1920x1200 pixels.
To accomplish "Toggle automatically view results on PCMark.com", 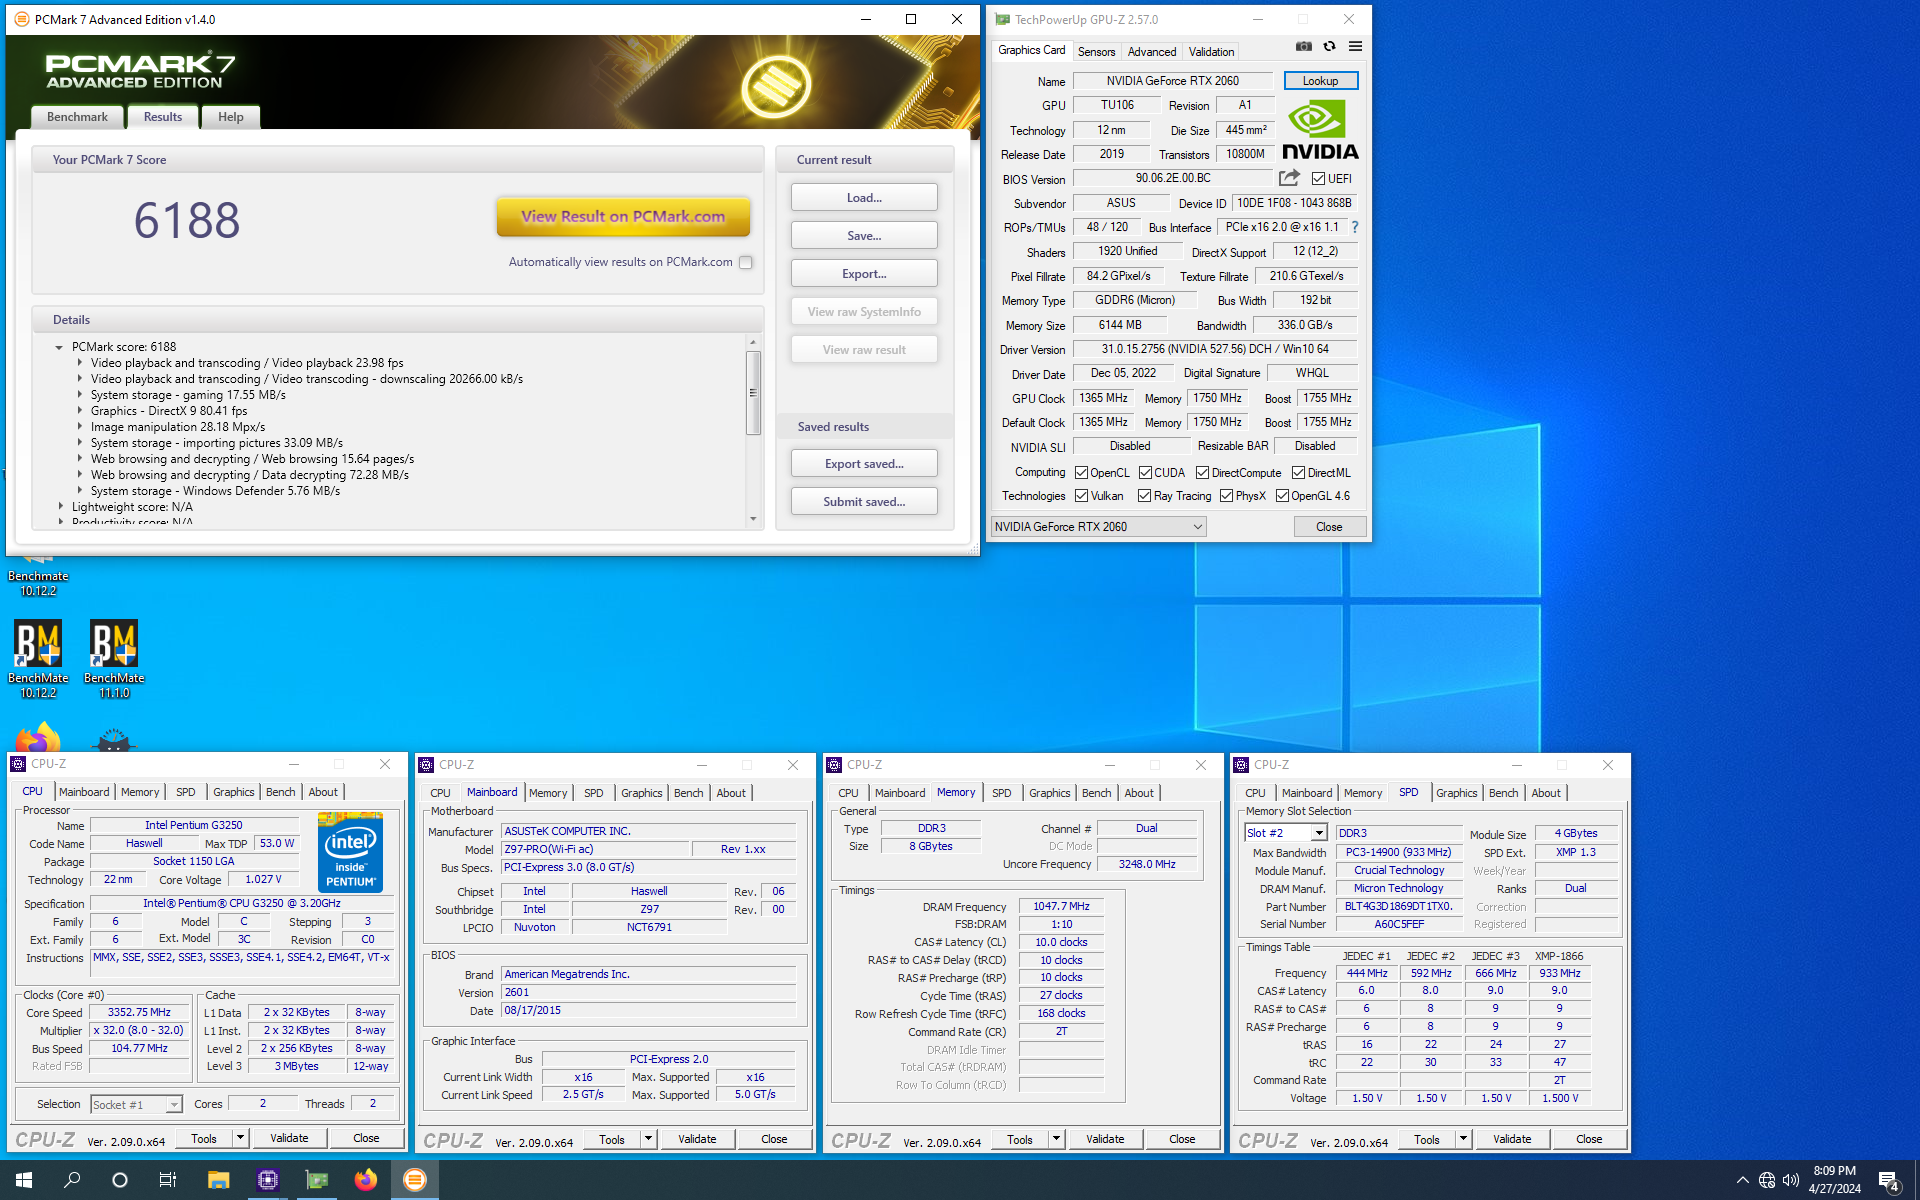I will tap(745, 262).
